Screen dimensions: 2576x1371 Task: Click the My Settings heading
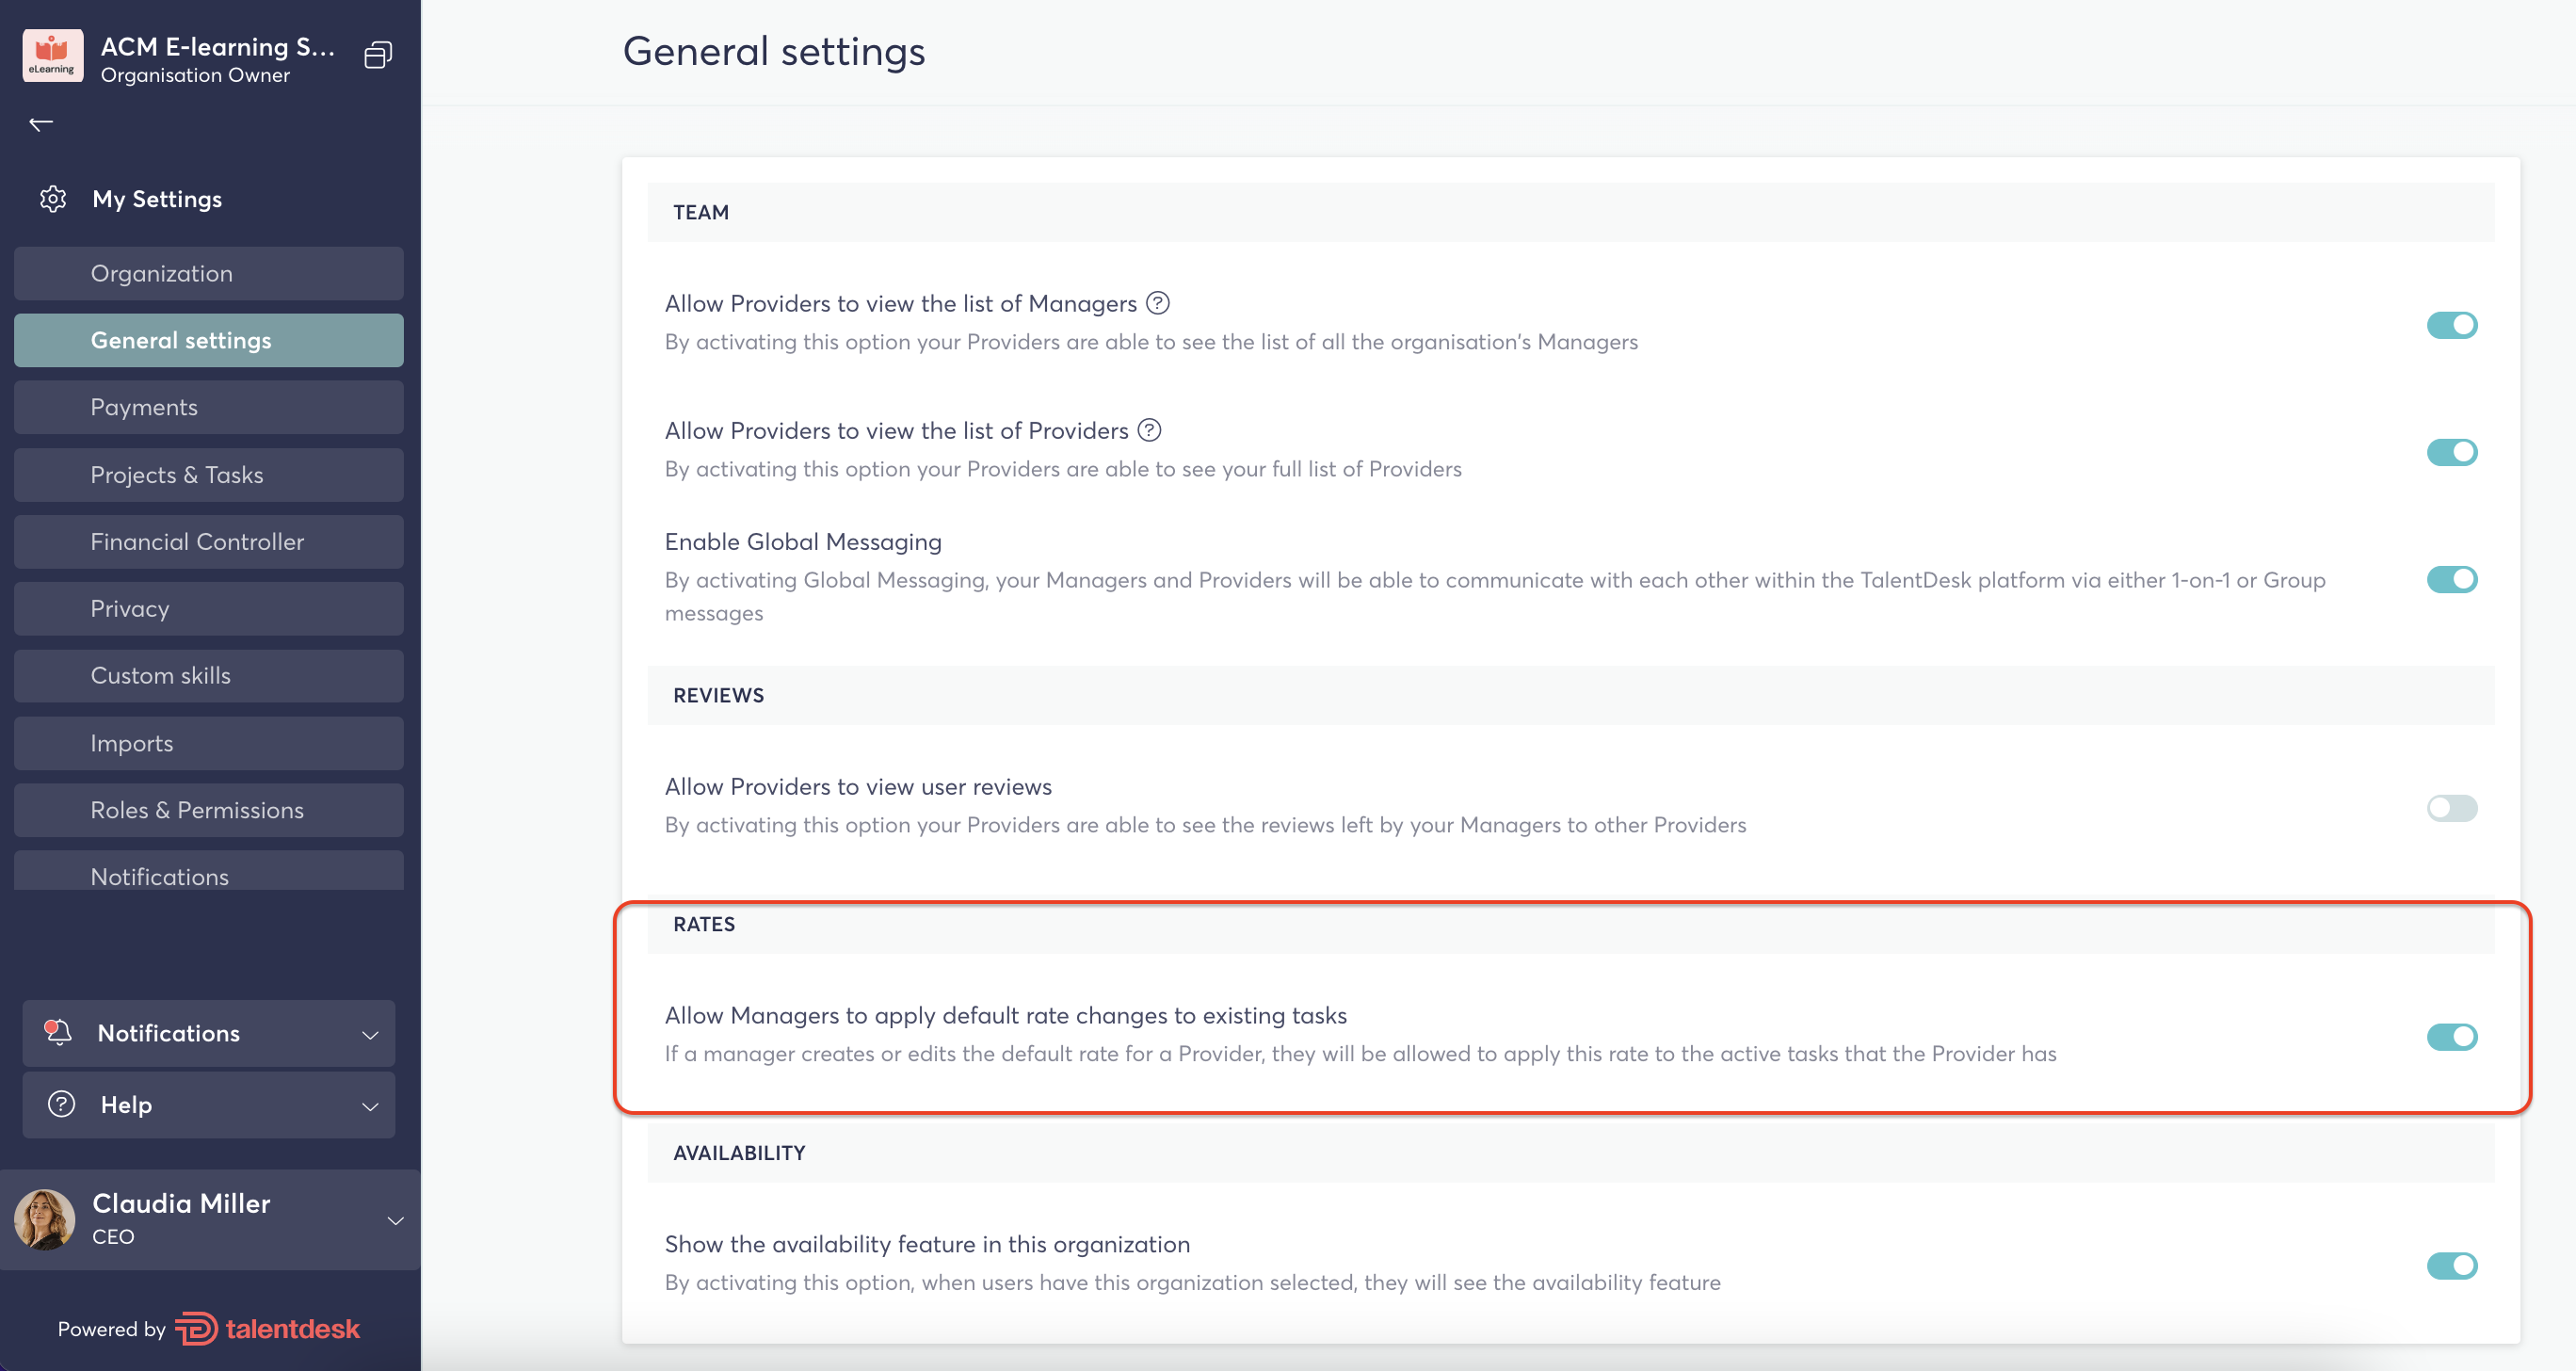tap(157, 199)
